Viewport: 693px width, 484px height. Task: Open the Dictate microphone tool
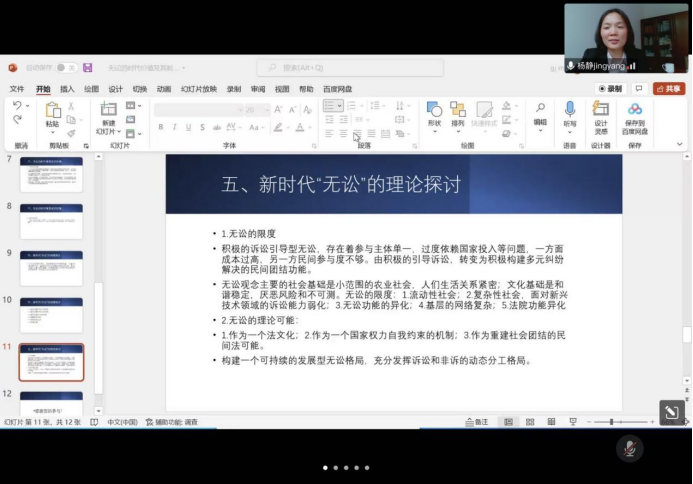point(570,113)
